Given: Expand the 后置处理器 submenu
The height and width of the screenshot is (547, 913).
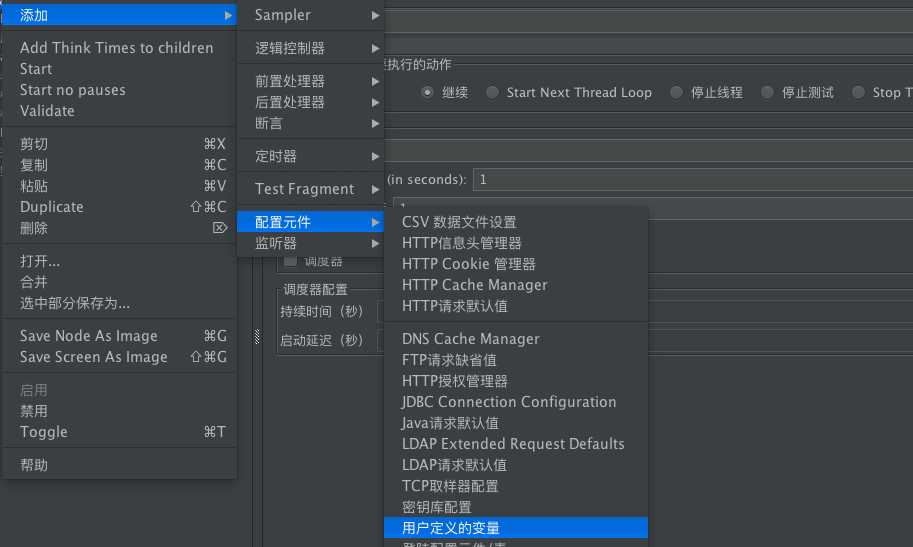Looking at the screenshot, I should tap(310, 102).
